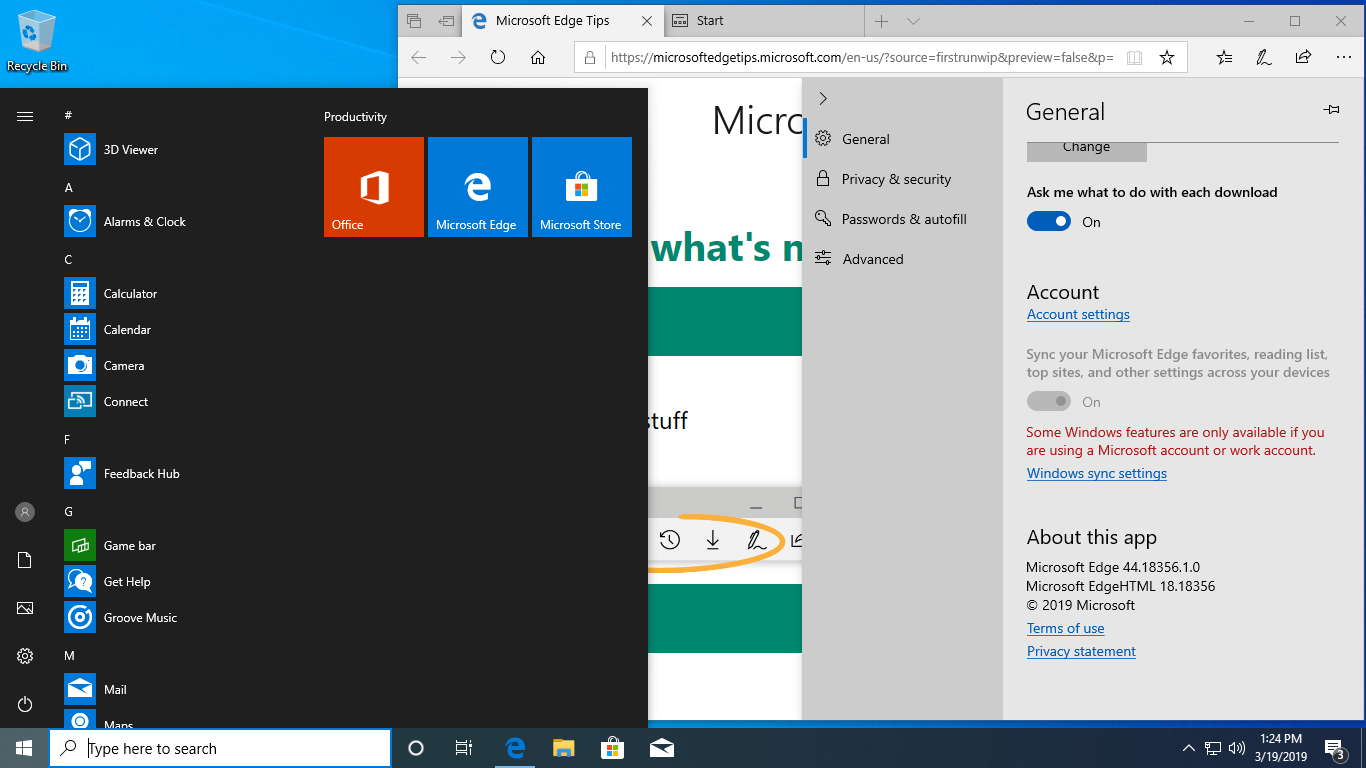Open File Explorer from taskbar
The image size is (1366, 768).
pos(564,748)
